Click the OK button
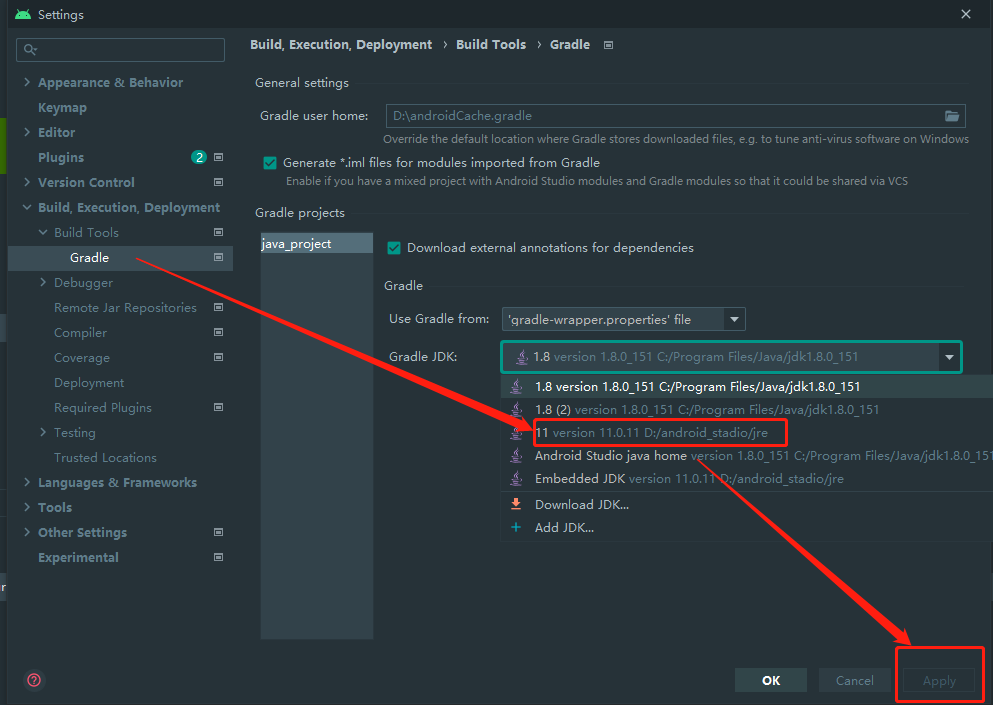The width and height of the screenshot is (993, 705). click(771, 680)
